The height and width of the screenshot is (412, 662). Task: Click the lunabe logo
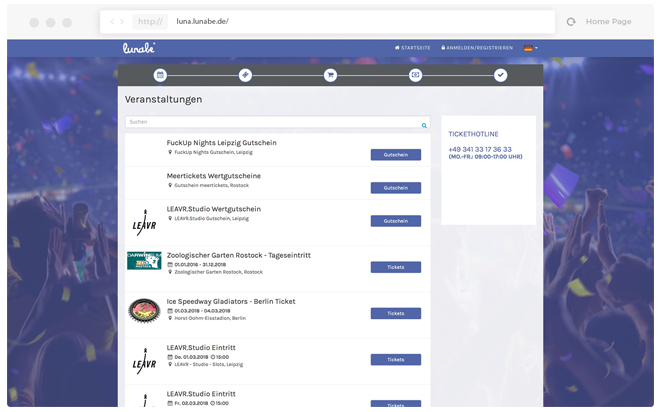[139, 48]
